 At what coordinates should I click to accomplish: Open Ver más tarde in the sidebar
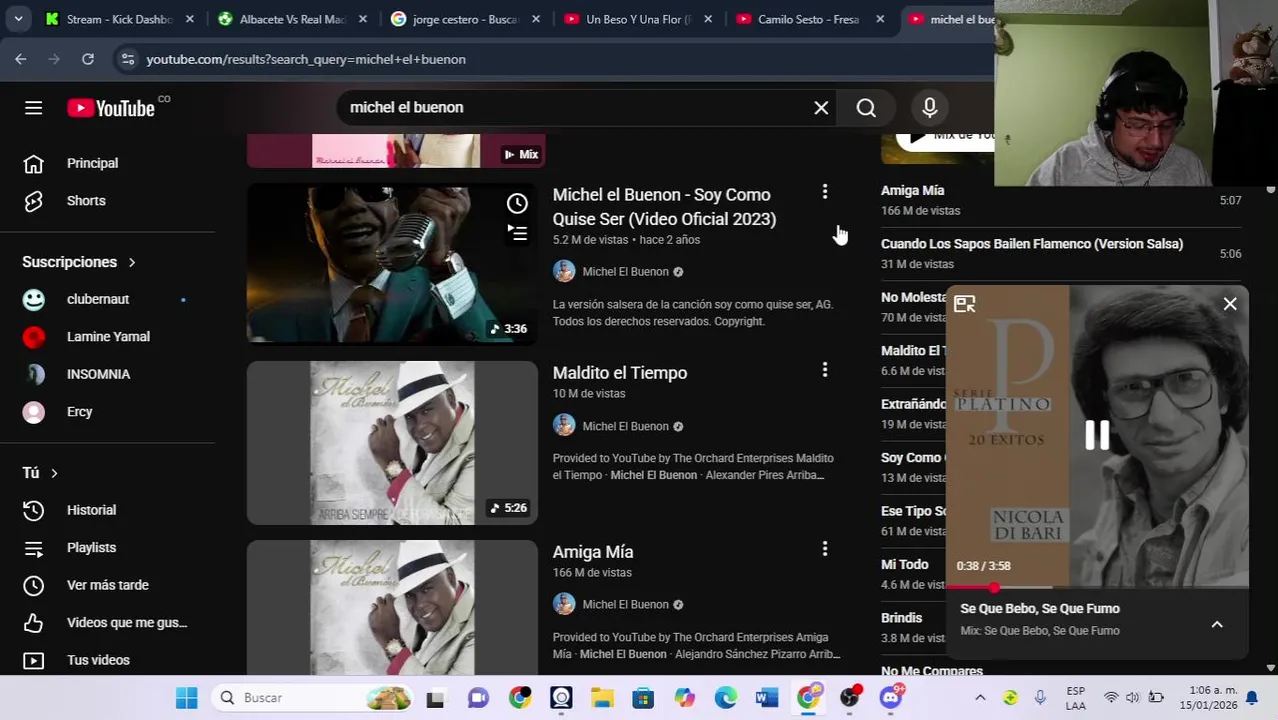pyautogui.click(x=108, y=585)
